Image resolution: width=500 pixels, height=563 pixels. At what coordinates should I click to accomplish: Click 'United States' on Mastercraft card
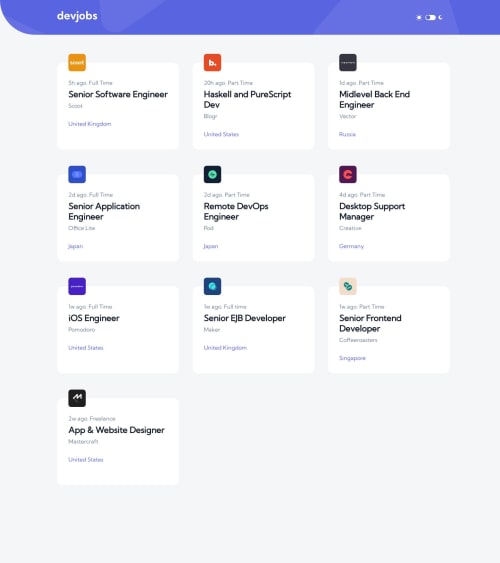pos(86,460)
